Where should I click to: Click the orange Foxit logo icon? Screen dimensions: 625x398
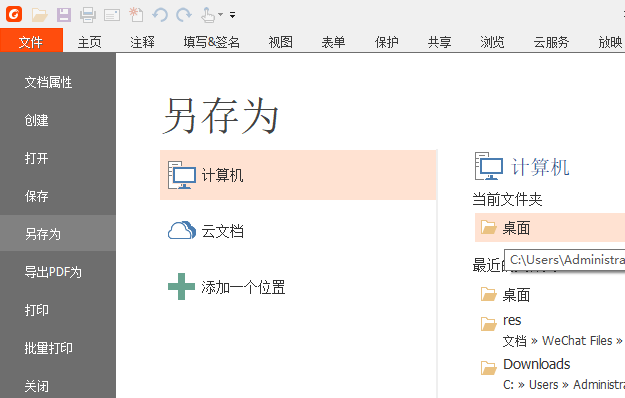[x=14, y=14]
